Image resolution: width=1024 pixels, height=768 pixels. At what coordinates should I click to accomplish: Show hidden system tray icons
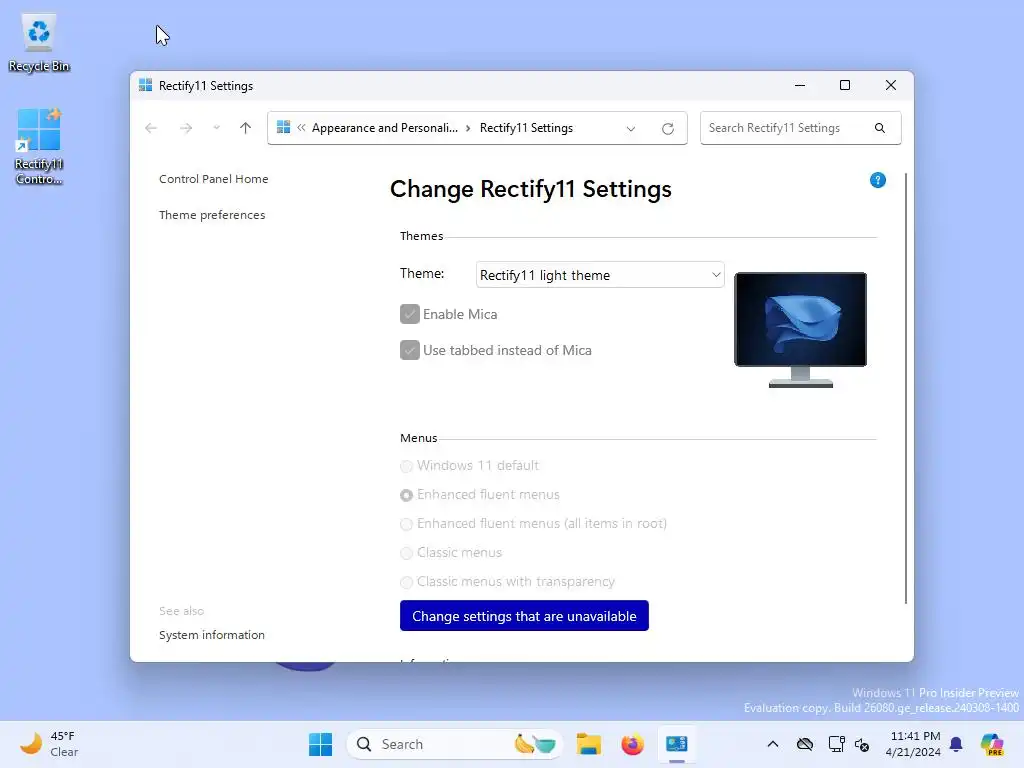pos(773,744)
